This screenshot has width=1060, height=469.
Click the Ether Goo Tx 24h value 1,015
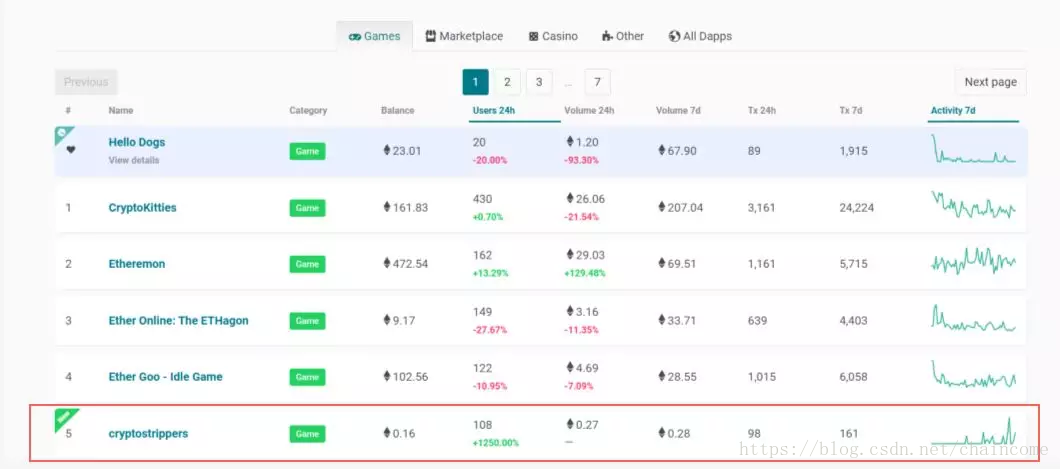[x=761, y=376]
